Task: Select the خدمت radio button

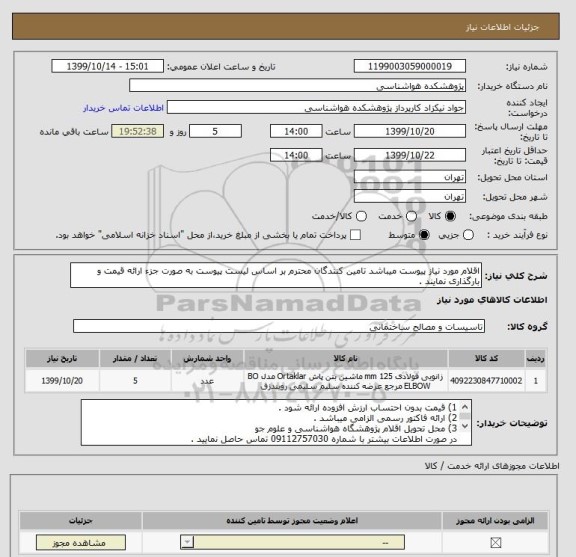Action: [411, 216]
